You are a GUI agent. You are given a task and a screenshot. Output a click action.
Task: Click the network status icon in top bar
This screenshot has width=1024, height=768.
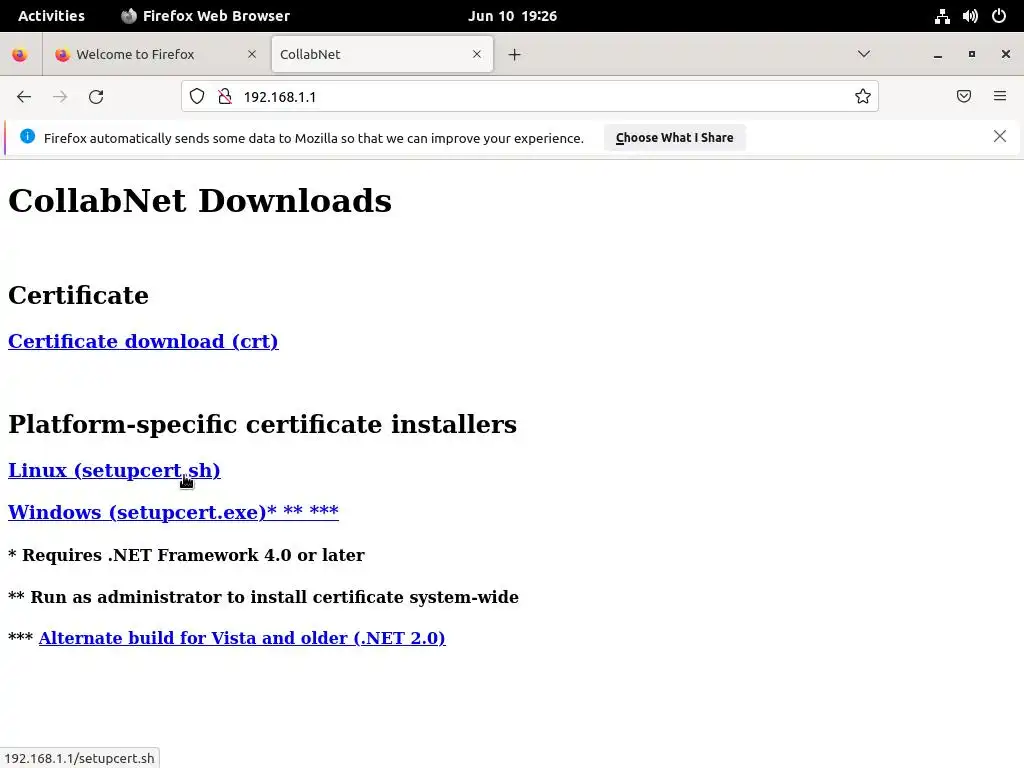[x=942, y=16]
